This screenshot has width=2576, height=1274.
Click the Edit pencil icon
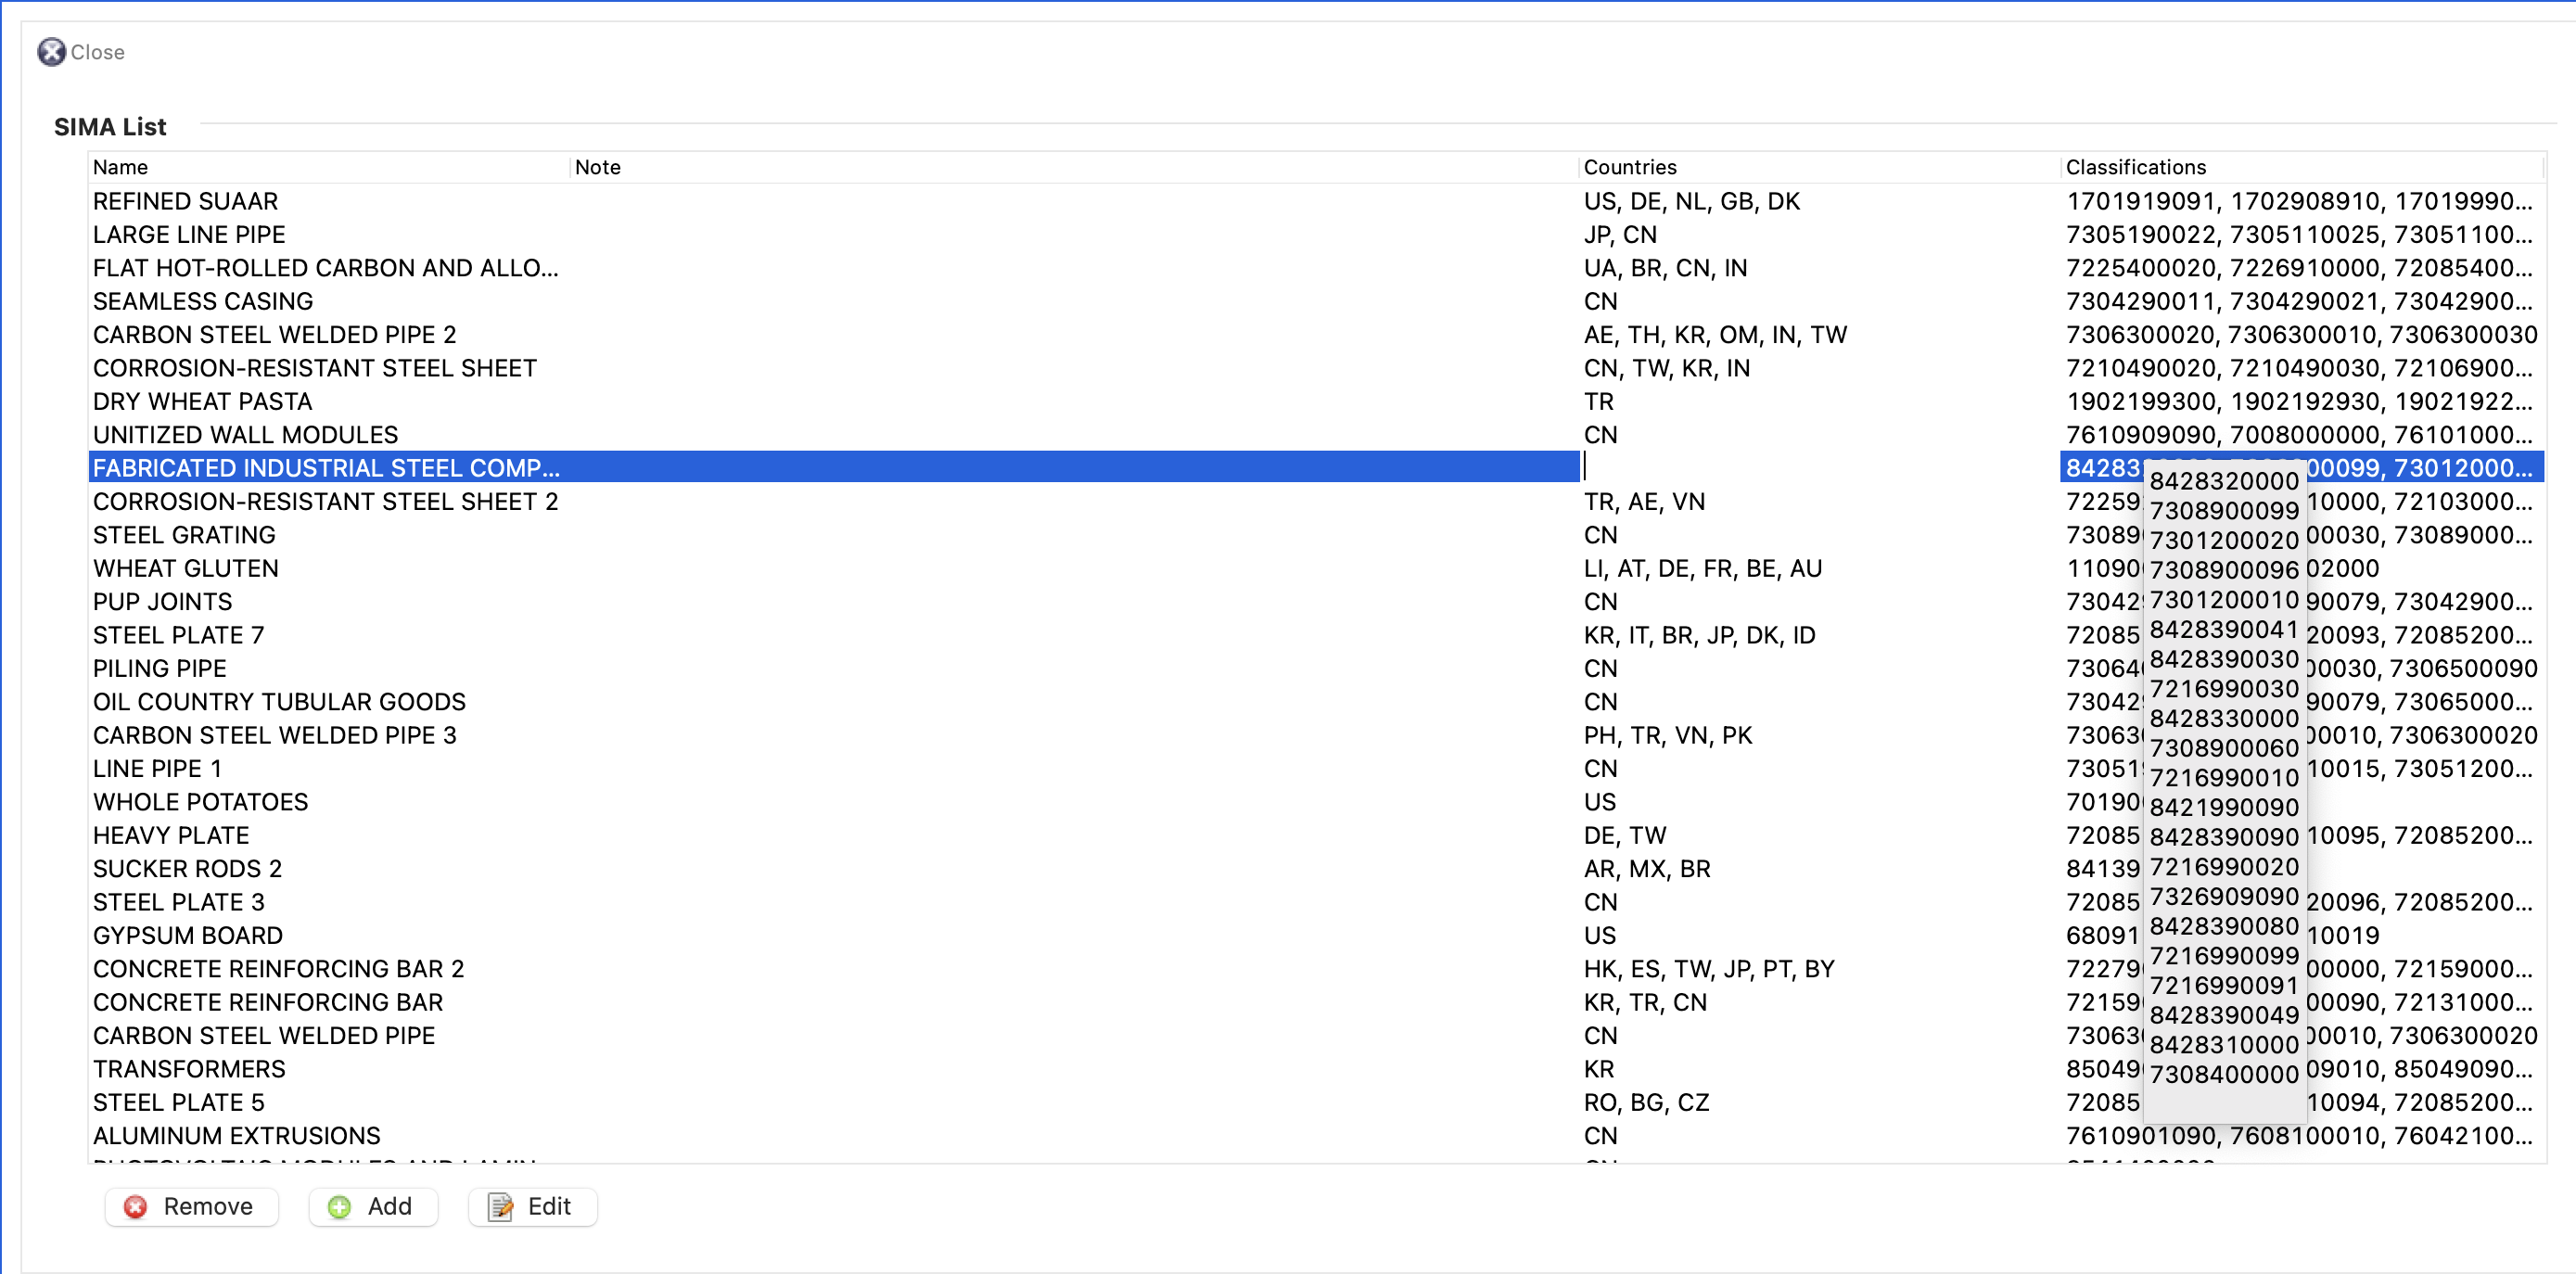[500, 1207]
